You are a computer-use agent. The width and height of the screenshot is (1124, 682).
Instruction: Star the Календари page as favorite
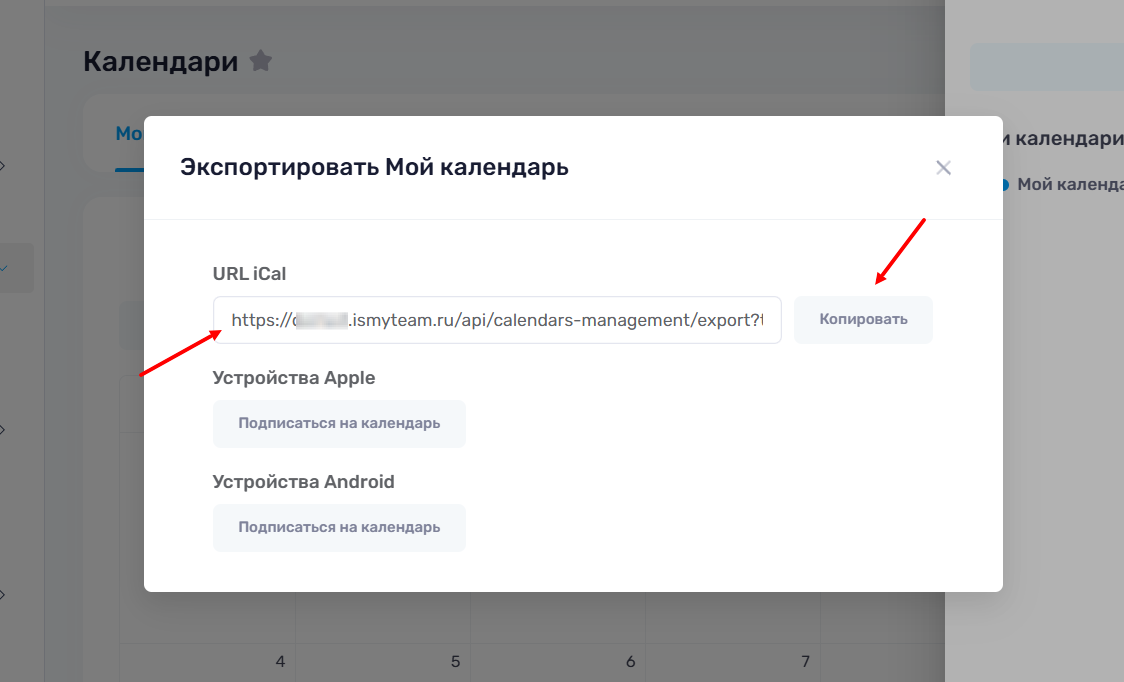261,61
